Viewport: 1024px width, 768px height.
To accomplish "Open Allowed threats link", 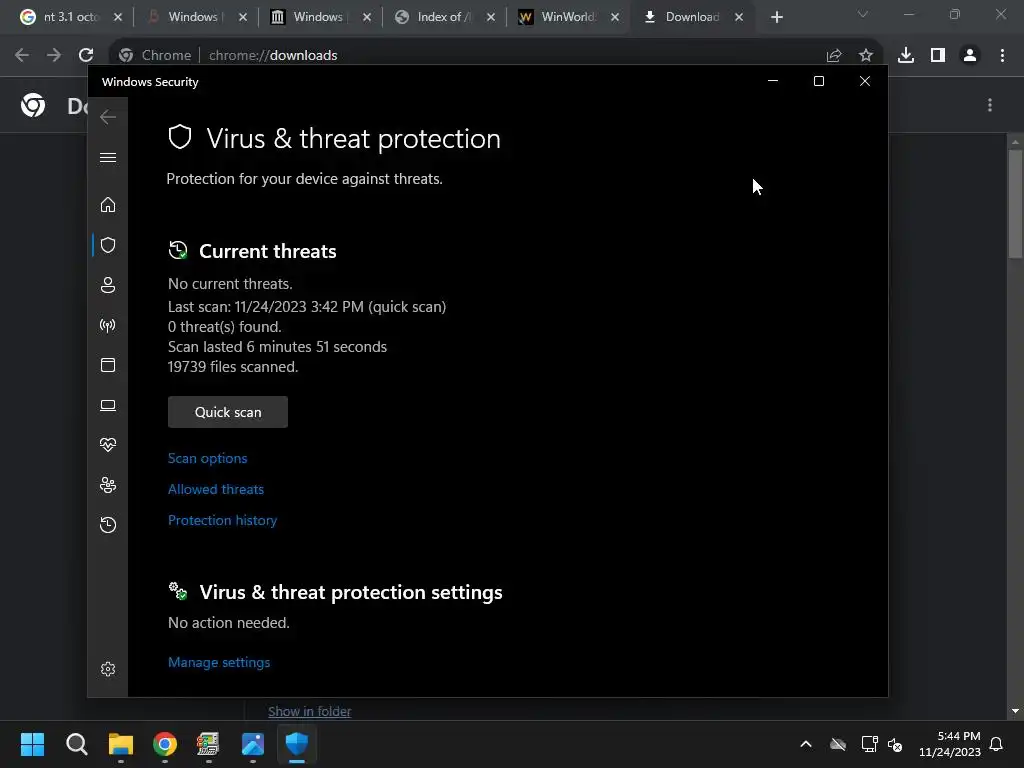I will 216,489.
